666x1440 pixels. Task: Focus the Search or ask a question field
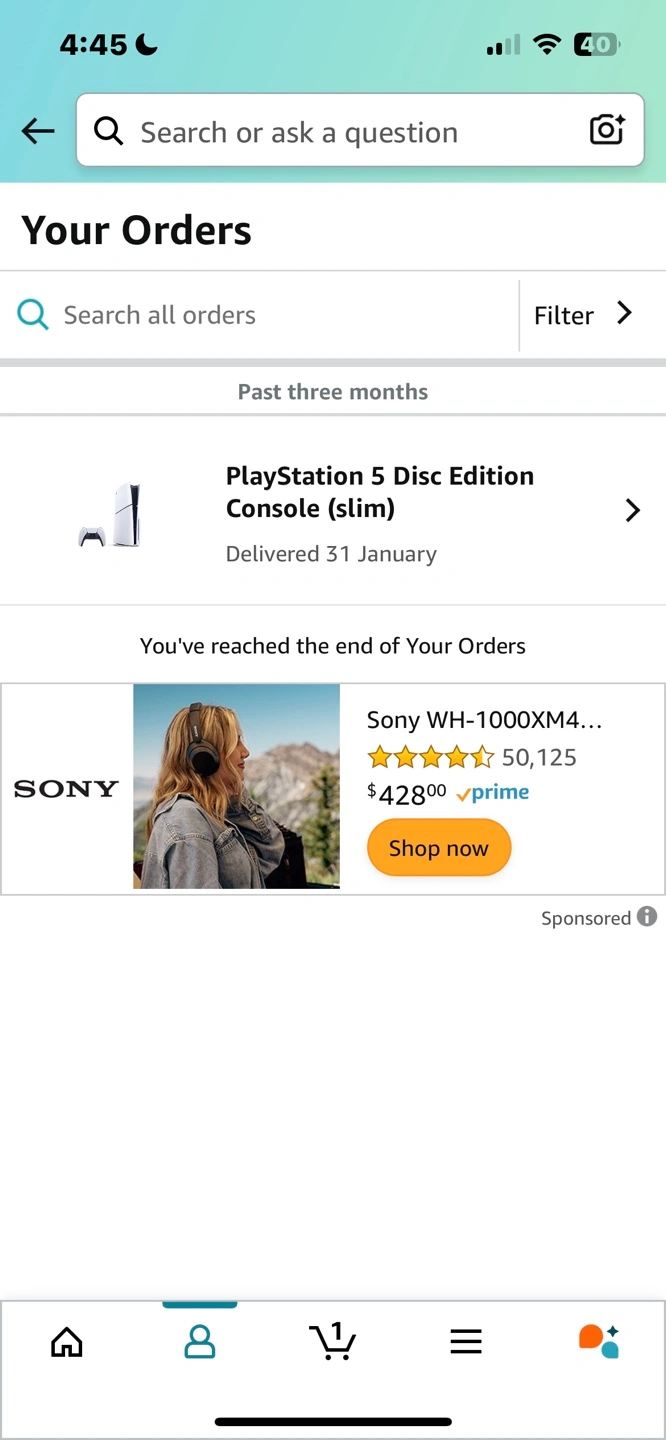pos(350,132)
